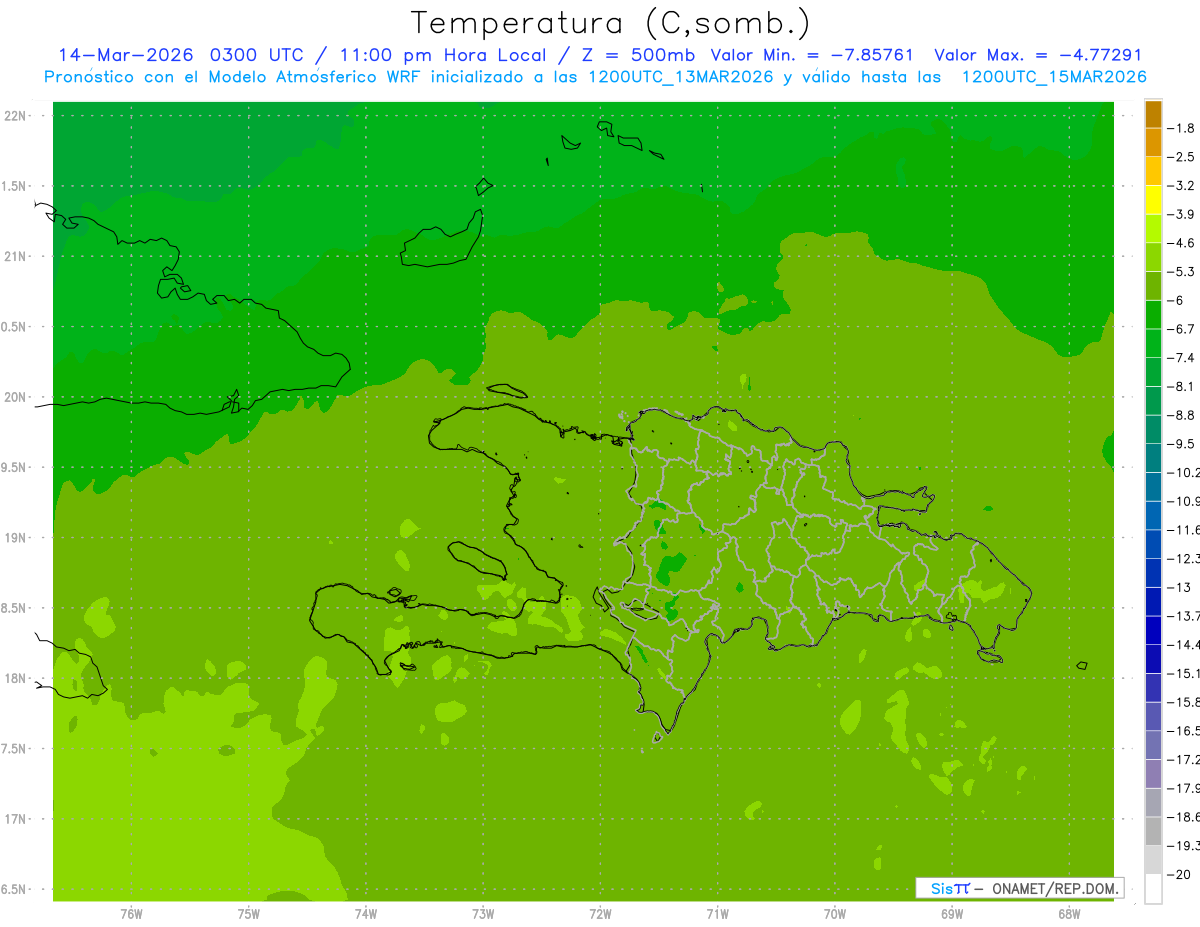This screenshot has height=927, width=1200.
Task: Click the 'ONAMET/REP.DOM.' credit label
Action: pos(1054,888)
